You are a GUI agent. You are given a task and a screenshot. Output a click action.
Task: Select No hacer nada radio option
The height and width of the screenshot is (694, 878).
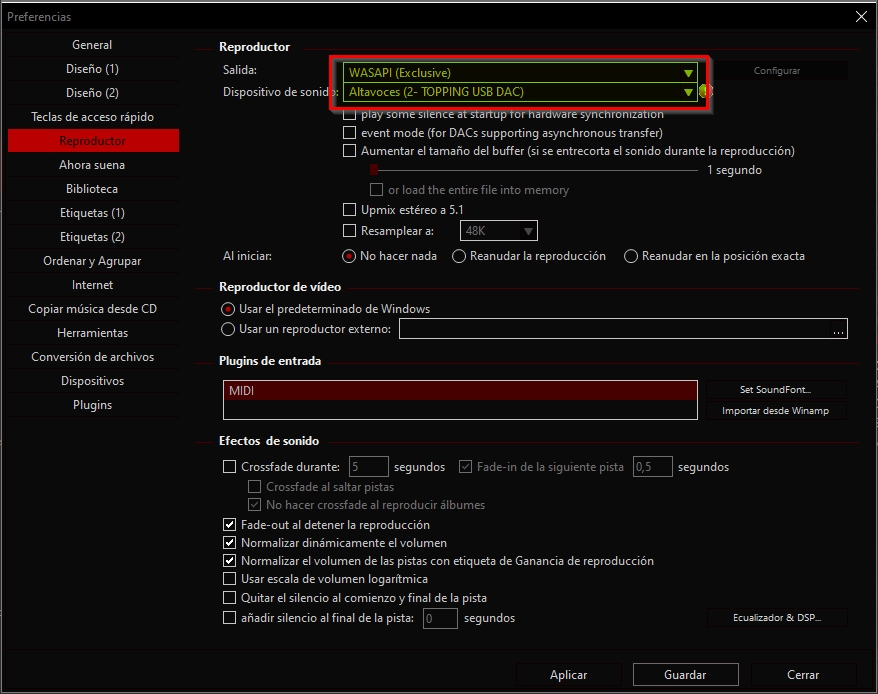click(x=349, y=257)
